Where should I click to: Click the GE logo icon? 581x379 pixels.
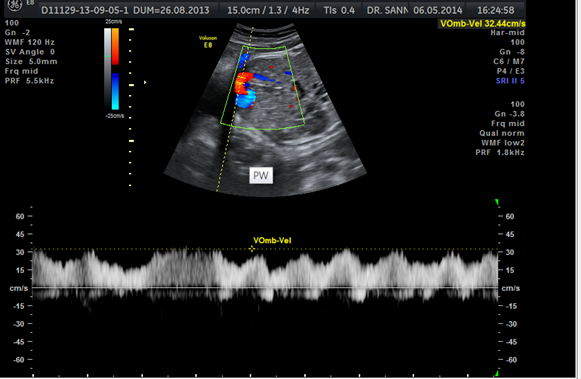15,5
